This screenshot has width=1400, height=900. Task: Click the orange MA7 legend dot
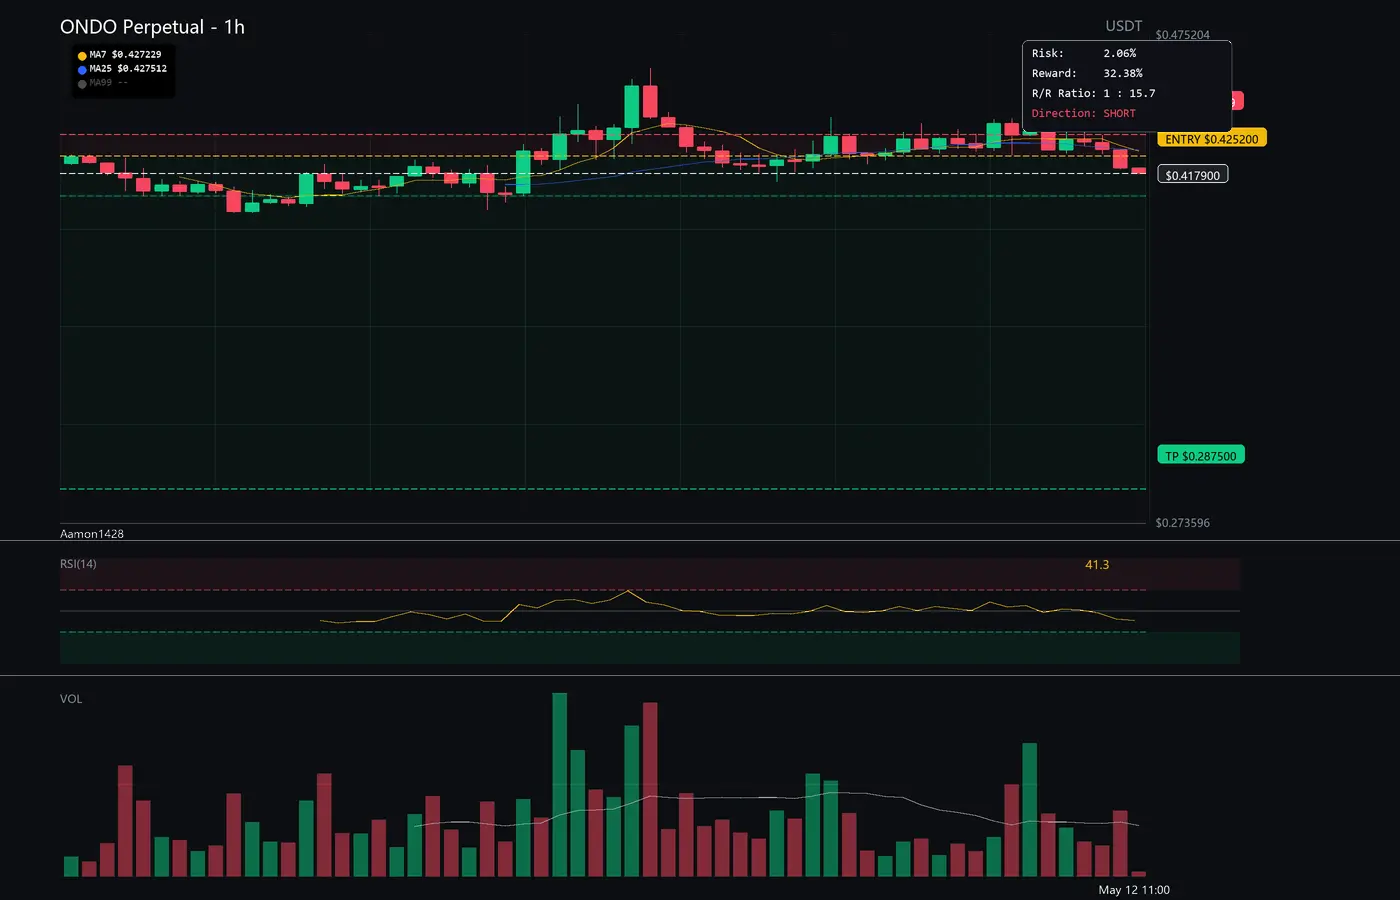(x=82, y=56)
